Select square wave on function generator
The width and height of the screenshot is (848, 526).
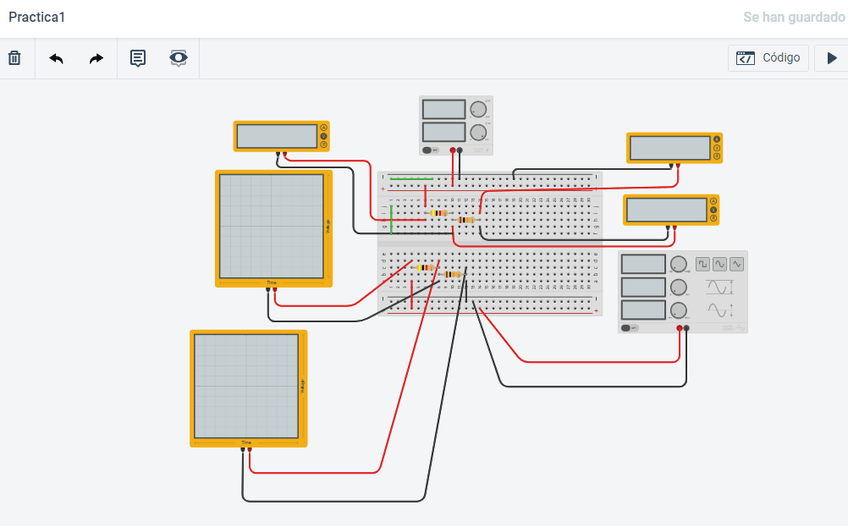[703, 264]
